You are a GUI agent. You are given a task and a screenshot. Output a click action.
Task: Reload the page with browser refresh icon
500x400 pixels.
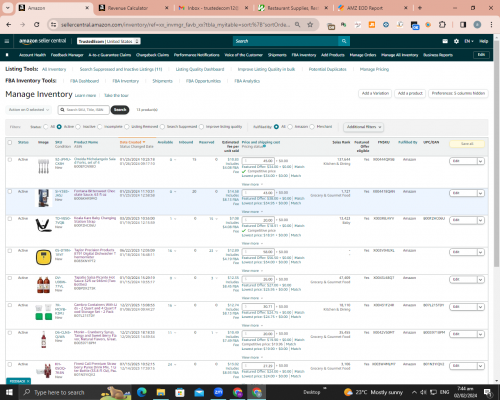tap(37, 24)
